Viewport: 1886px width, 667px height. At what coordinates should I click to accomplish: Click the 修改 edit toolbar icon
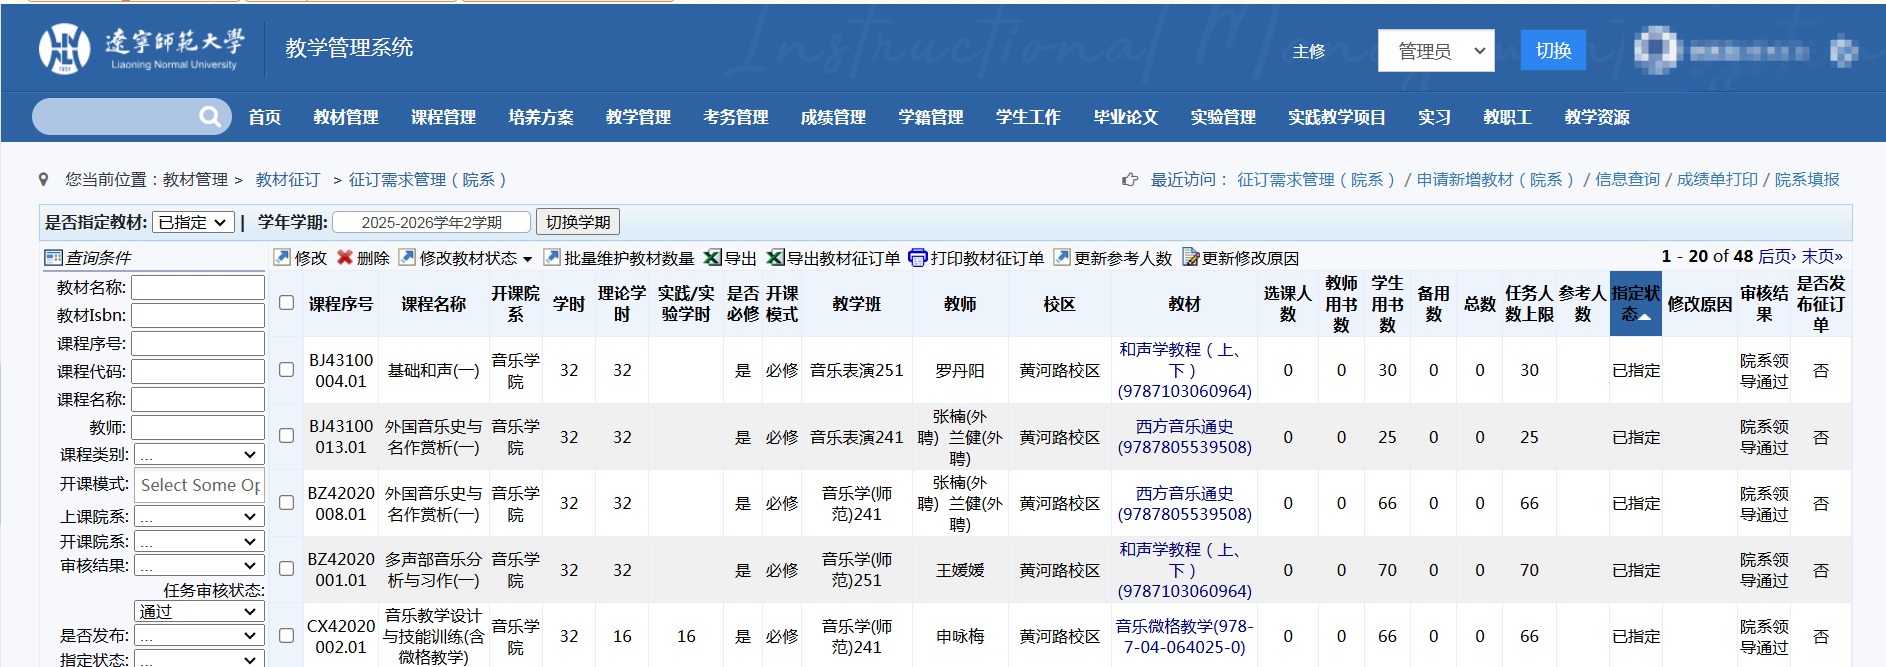coord(283,258)
